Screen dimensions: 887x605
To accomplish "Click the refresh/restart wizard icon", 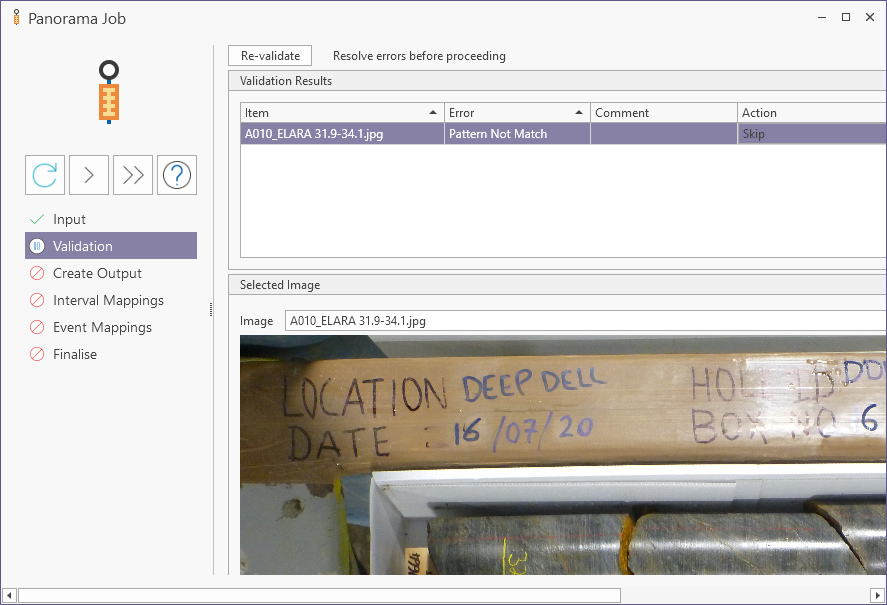I will (x=45, y=175).
